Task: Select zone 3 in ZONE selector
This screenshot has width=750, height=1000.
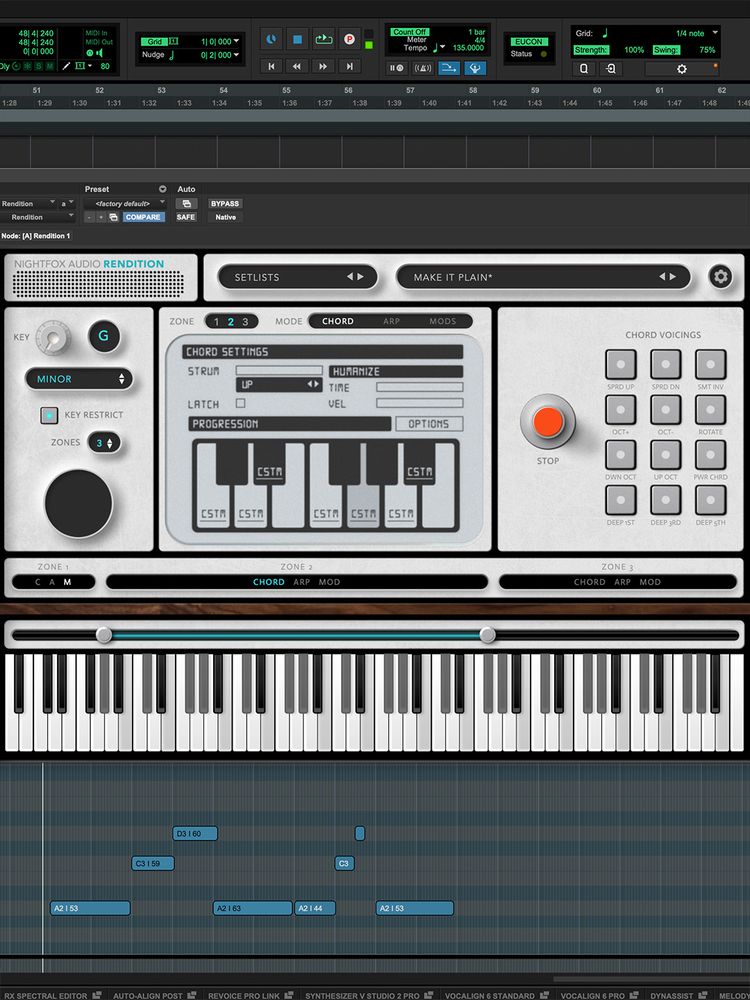Action: click(x=245, y=321)
